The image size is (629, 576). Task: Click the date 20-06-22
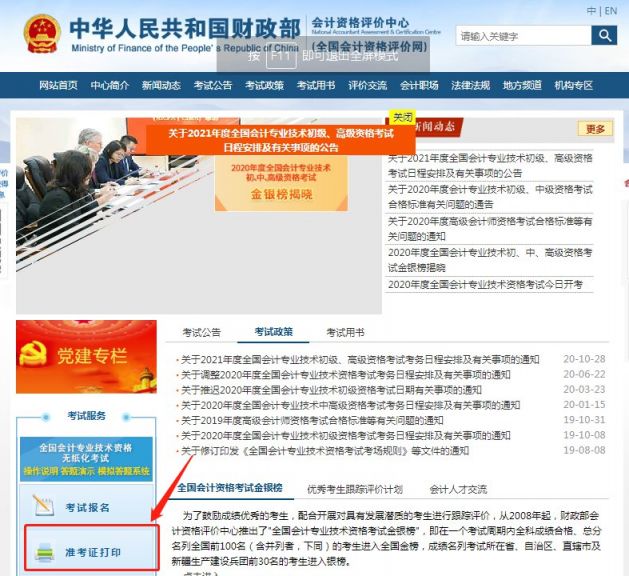584,374
